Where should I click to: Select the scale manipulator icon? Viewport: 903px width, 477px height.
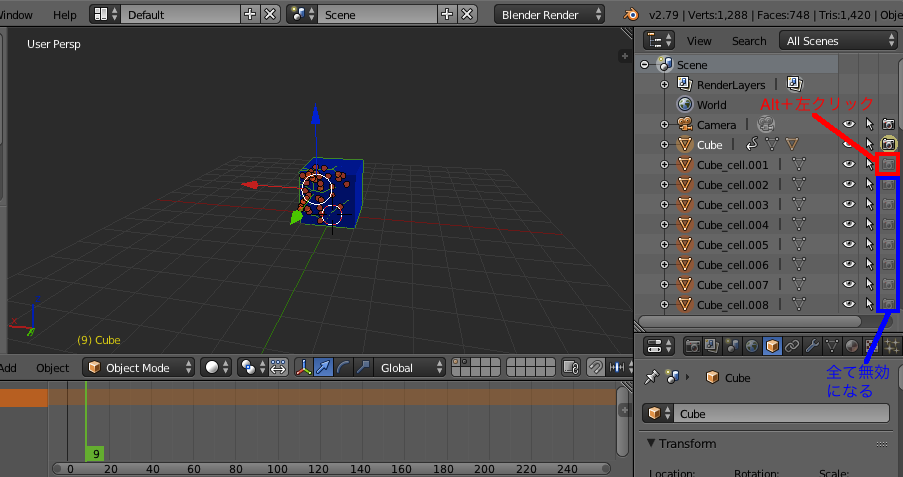click(363, 367)
